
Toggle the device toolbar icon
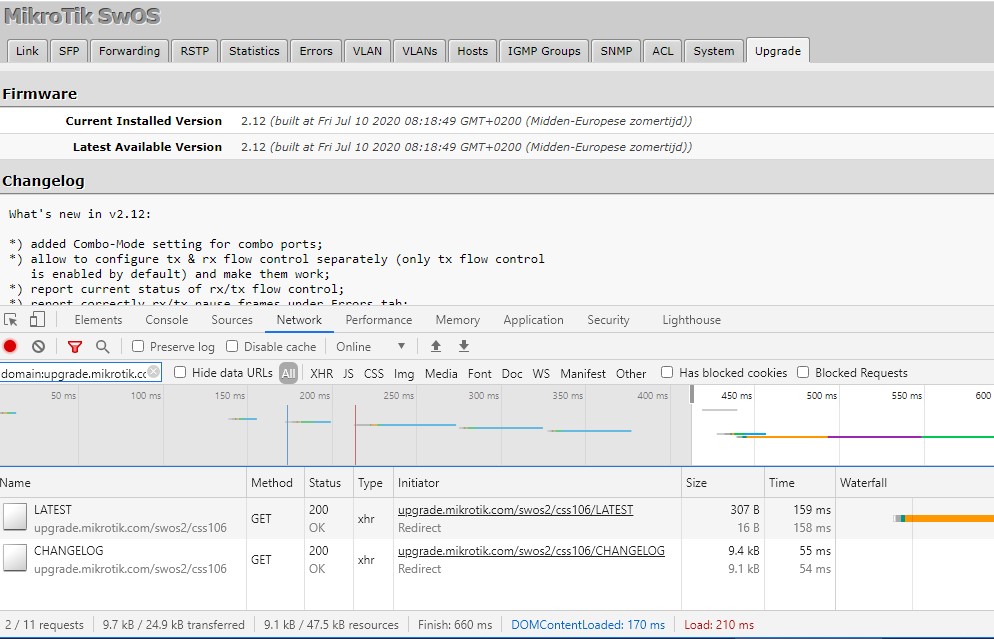(x=37, y=320)
